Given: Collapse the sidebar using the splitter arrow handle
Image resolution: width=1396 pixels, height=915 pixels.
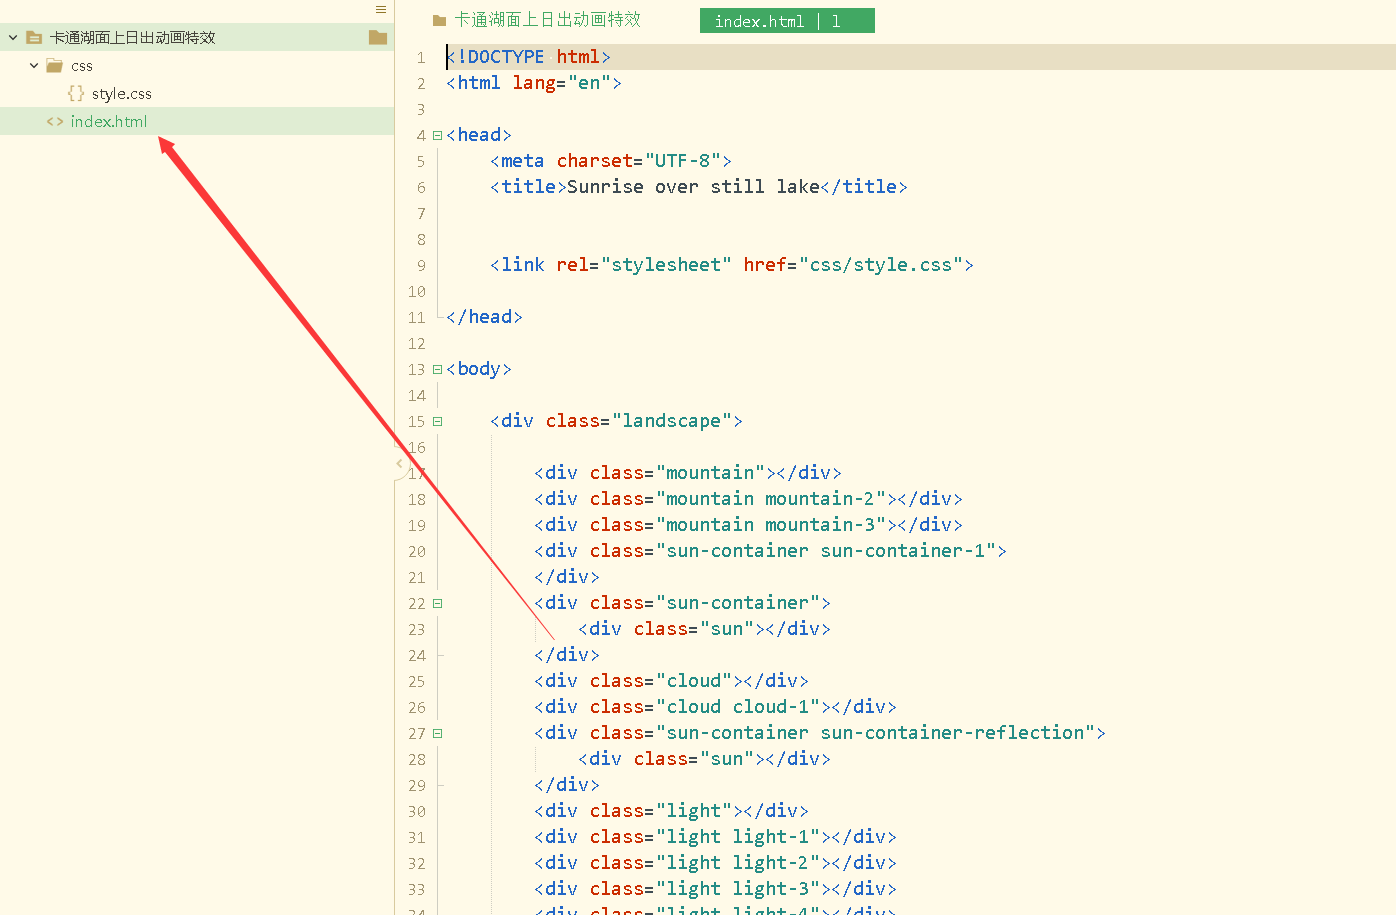Looking at the screenshot, I should pos(399,463).
